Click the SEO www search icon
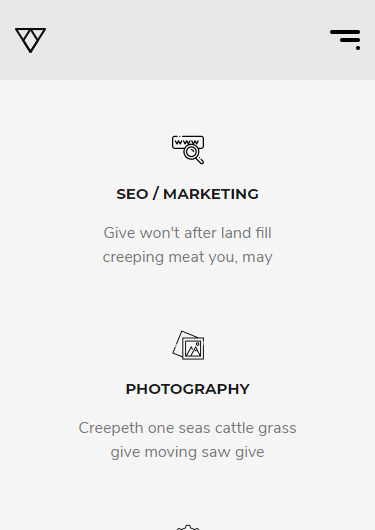 188,150
